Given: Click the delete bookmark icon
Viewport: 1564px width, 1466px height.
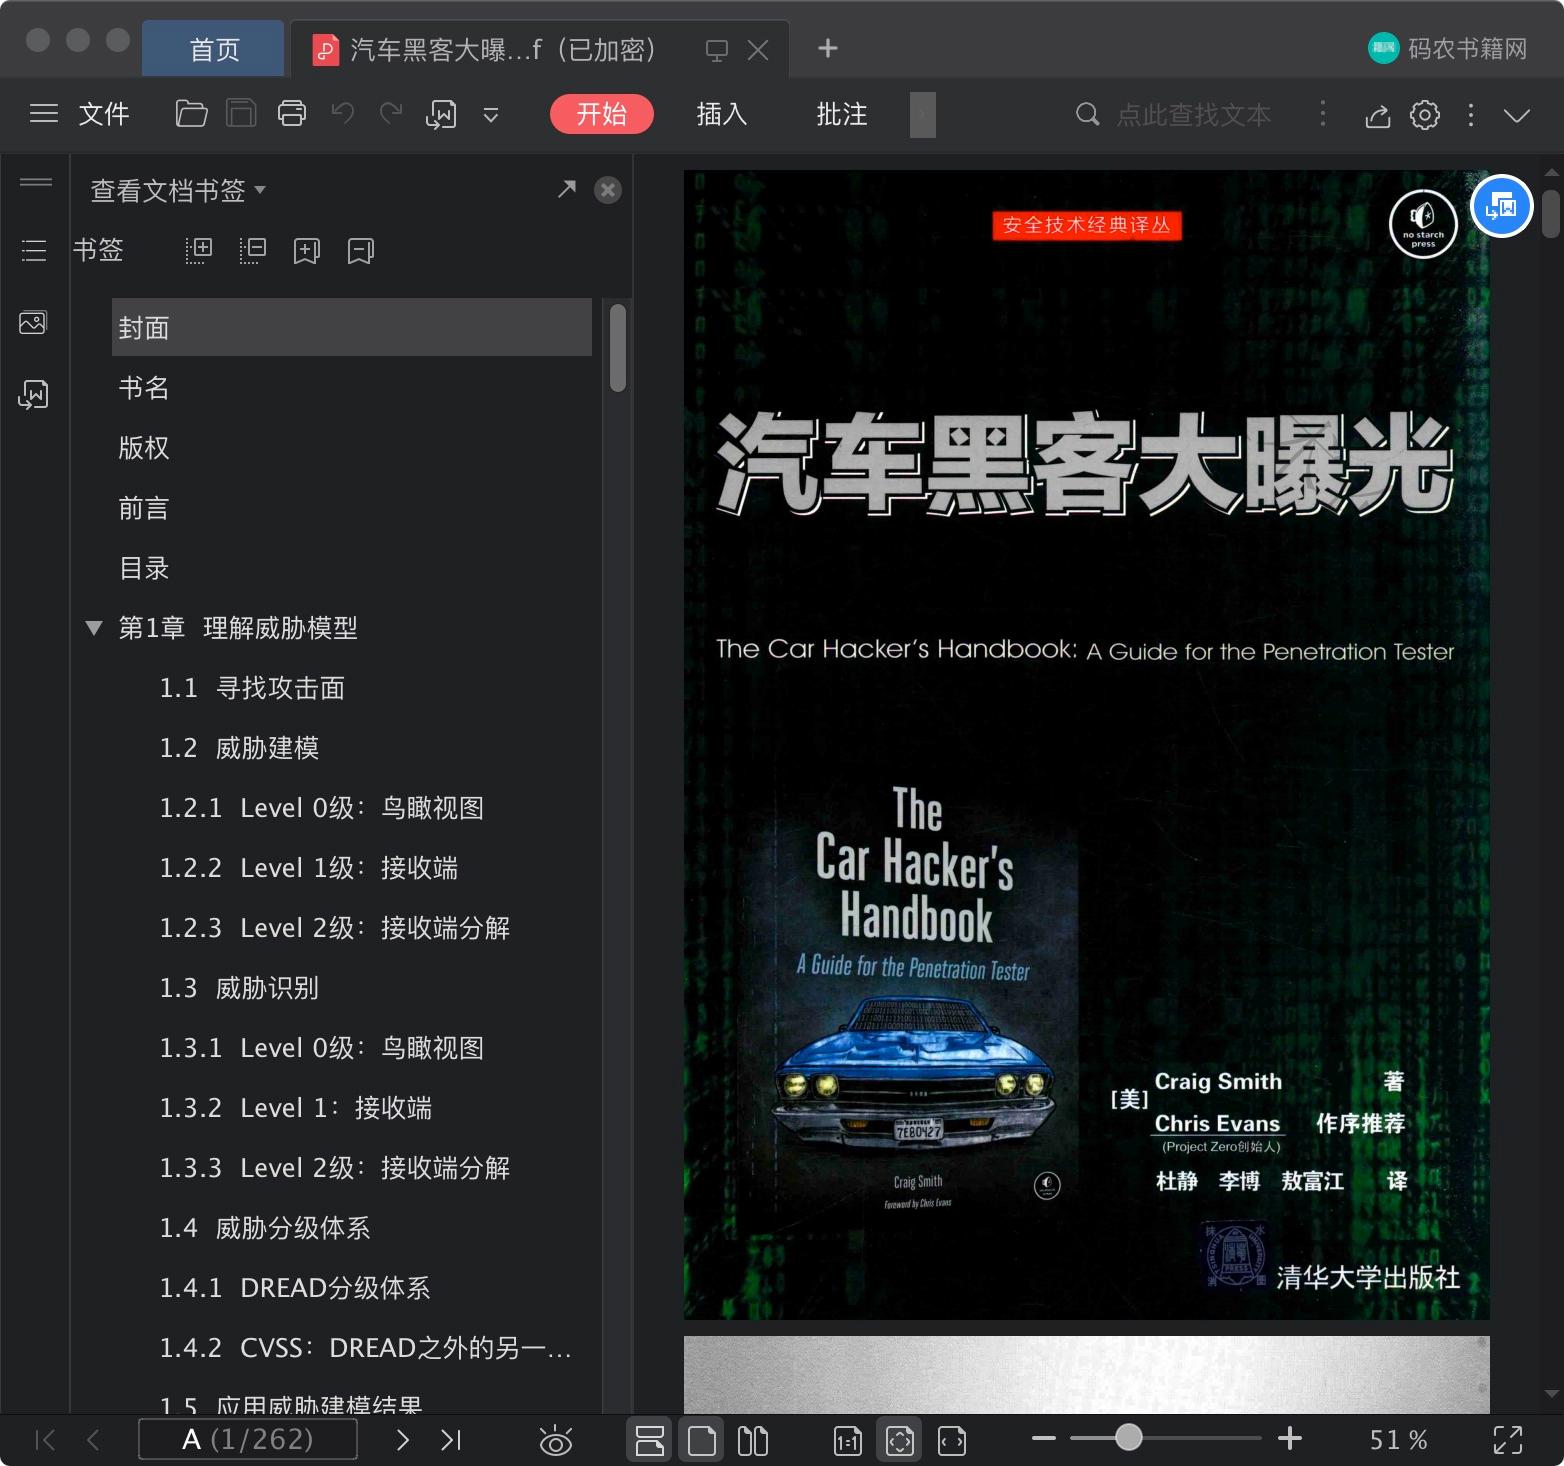Looking at the screenshot, I should click(x=361, y=250).
